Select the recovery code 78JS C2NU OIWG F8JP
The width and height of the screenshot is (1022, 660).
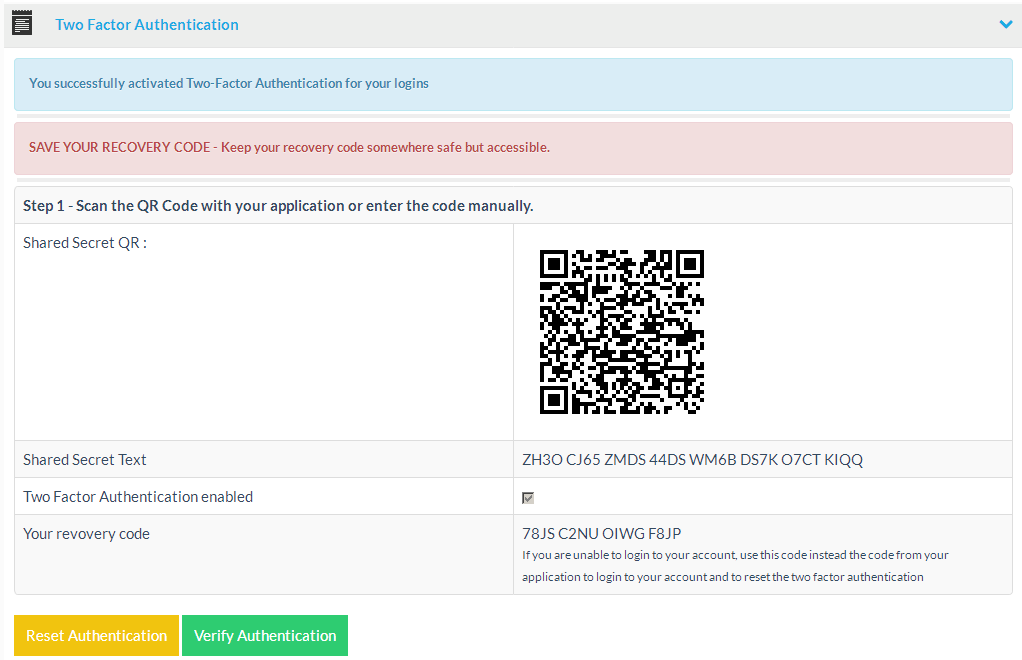pos(602,534)
